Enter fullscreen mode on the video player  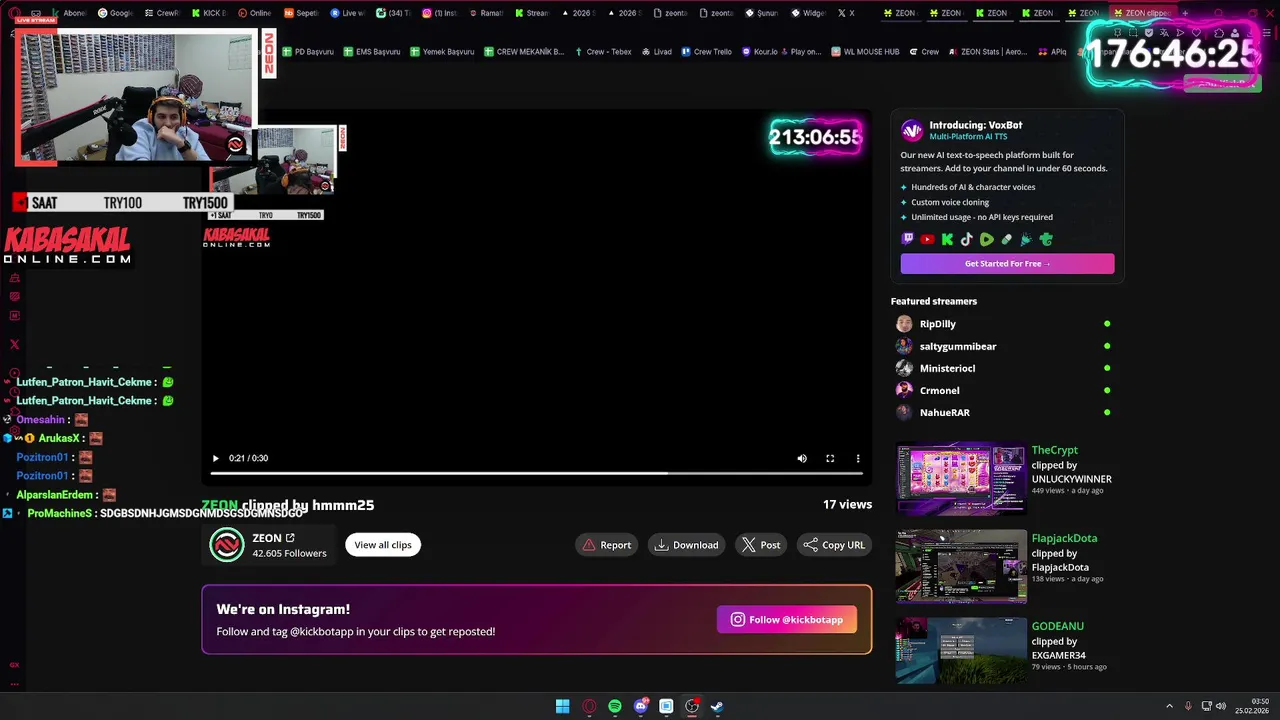(x=830, y=458)
